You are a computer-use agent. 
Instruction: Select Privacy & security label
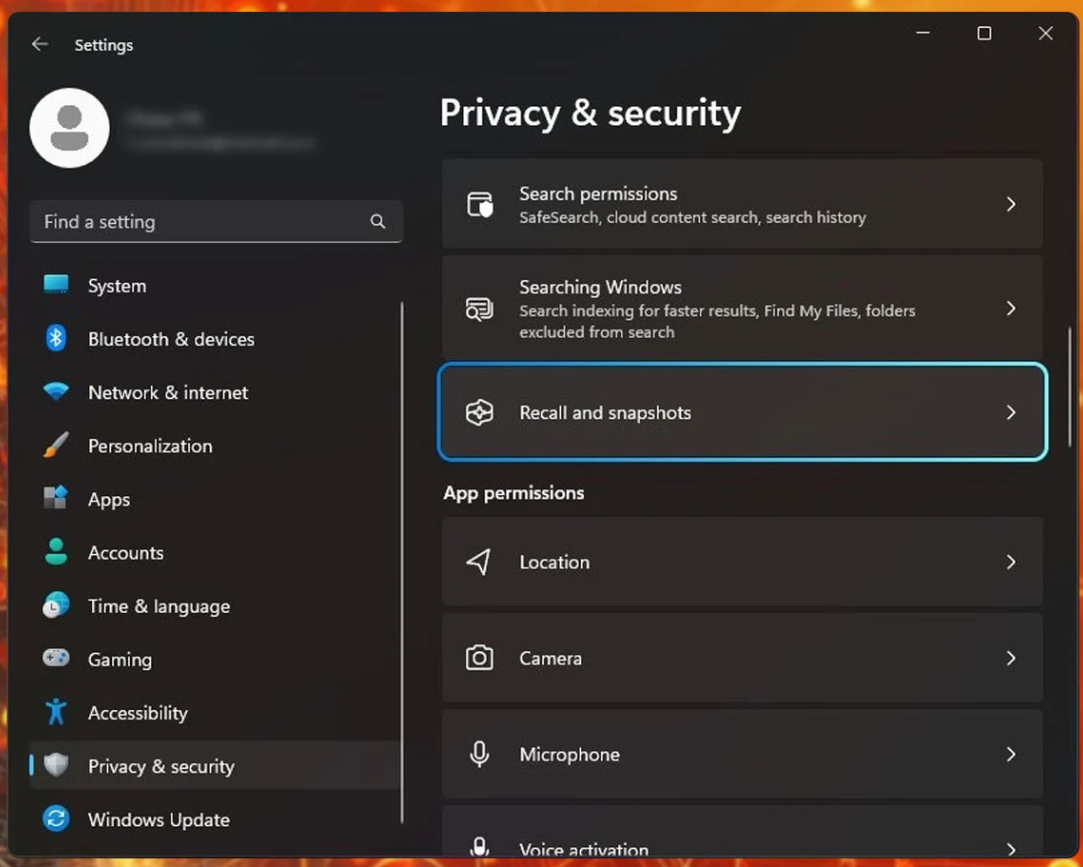pos(162,766)
